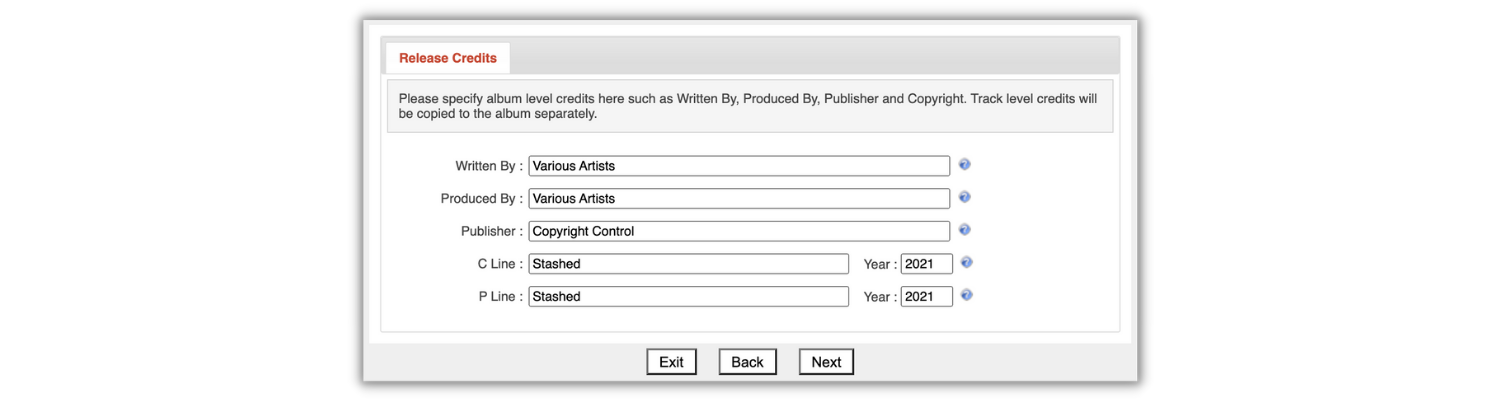Screen dimensions: 1500x400
Task: Open help icon for Written By field
Action: coord(965,164)
